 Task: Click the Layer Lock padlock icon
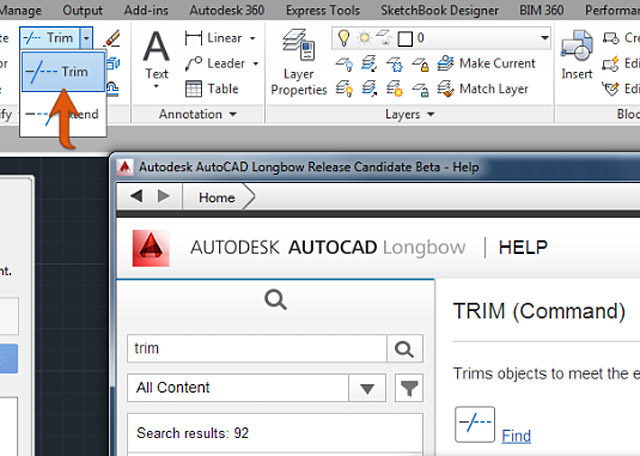click(420, 64)
